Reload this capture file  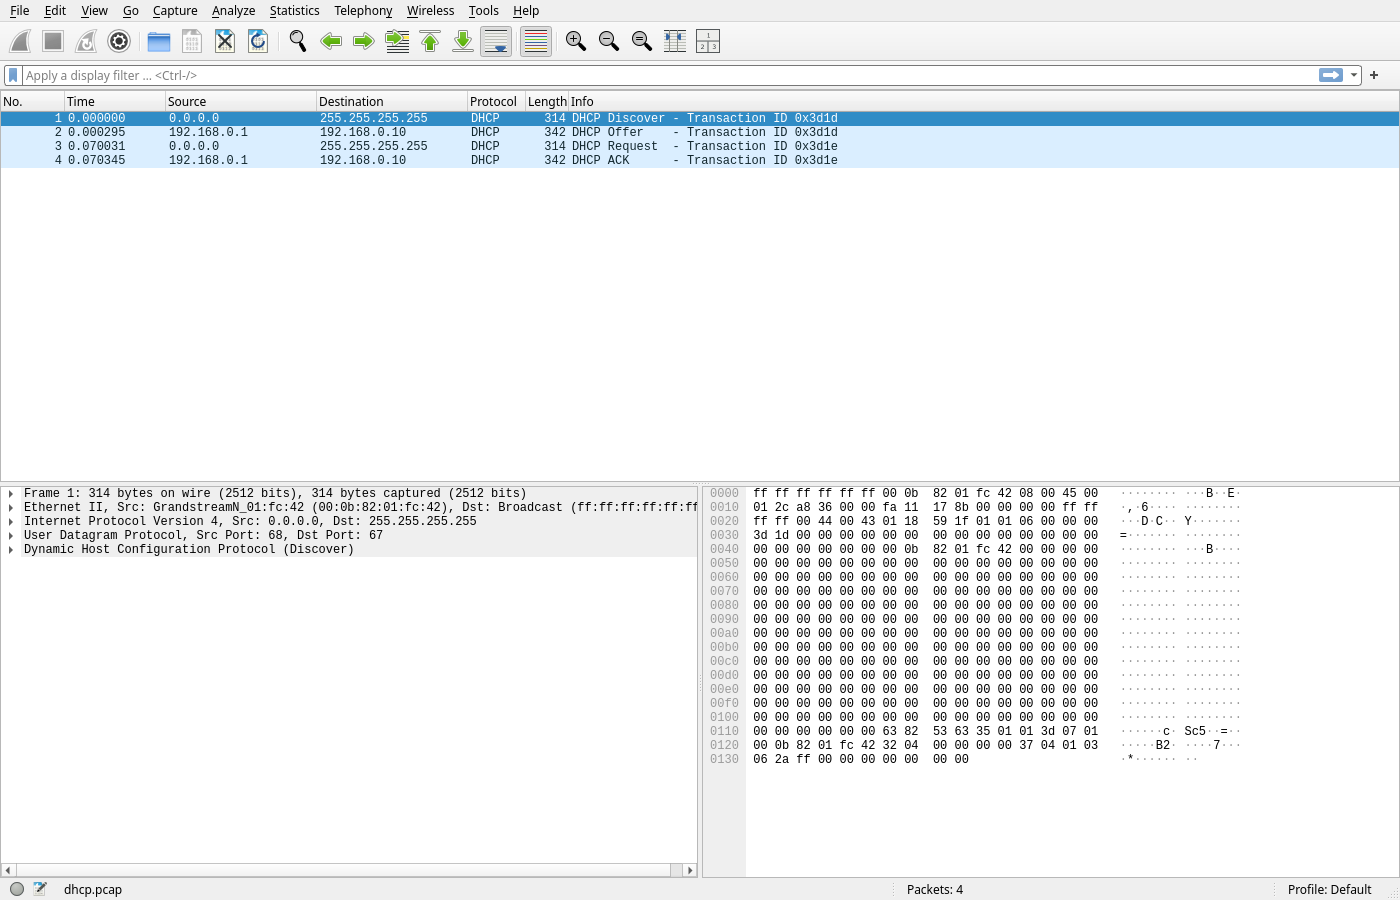pyautogui.click(x=258, y=41)
